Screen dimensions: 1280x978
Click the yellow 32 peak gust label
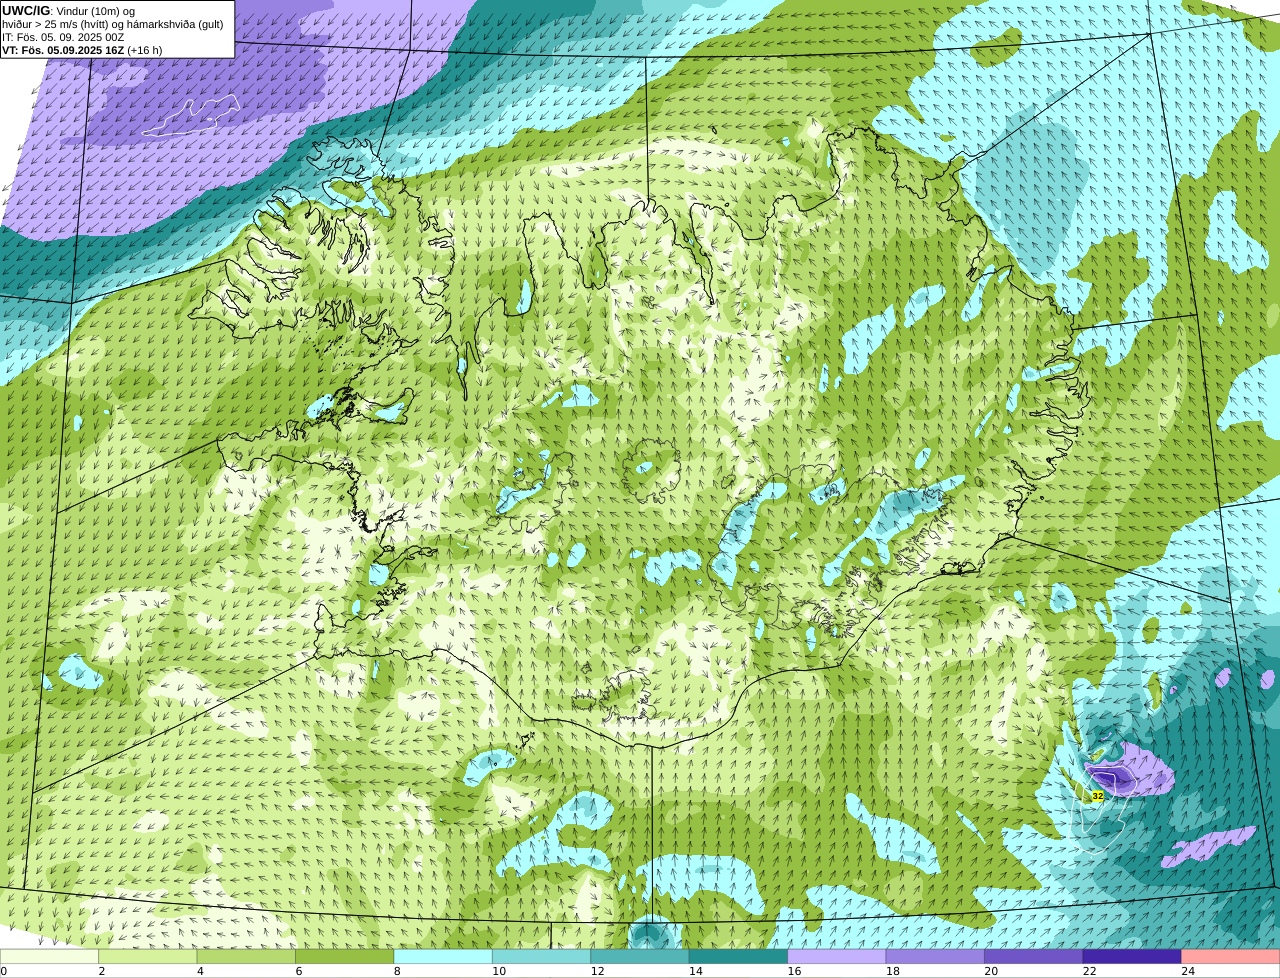[x=1097, y=796]
